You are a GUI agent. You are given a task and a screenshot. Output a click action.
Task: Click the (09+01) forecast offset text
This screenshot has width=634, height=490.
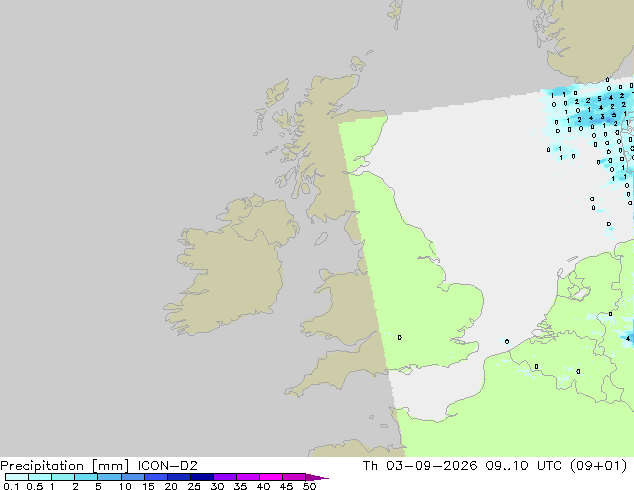point(598,466)
